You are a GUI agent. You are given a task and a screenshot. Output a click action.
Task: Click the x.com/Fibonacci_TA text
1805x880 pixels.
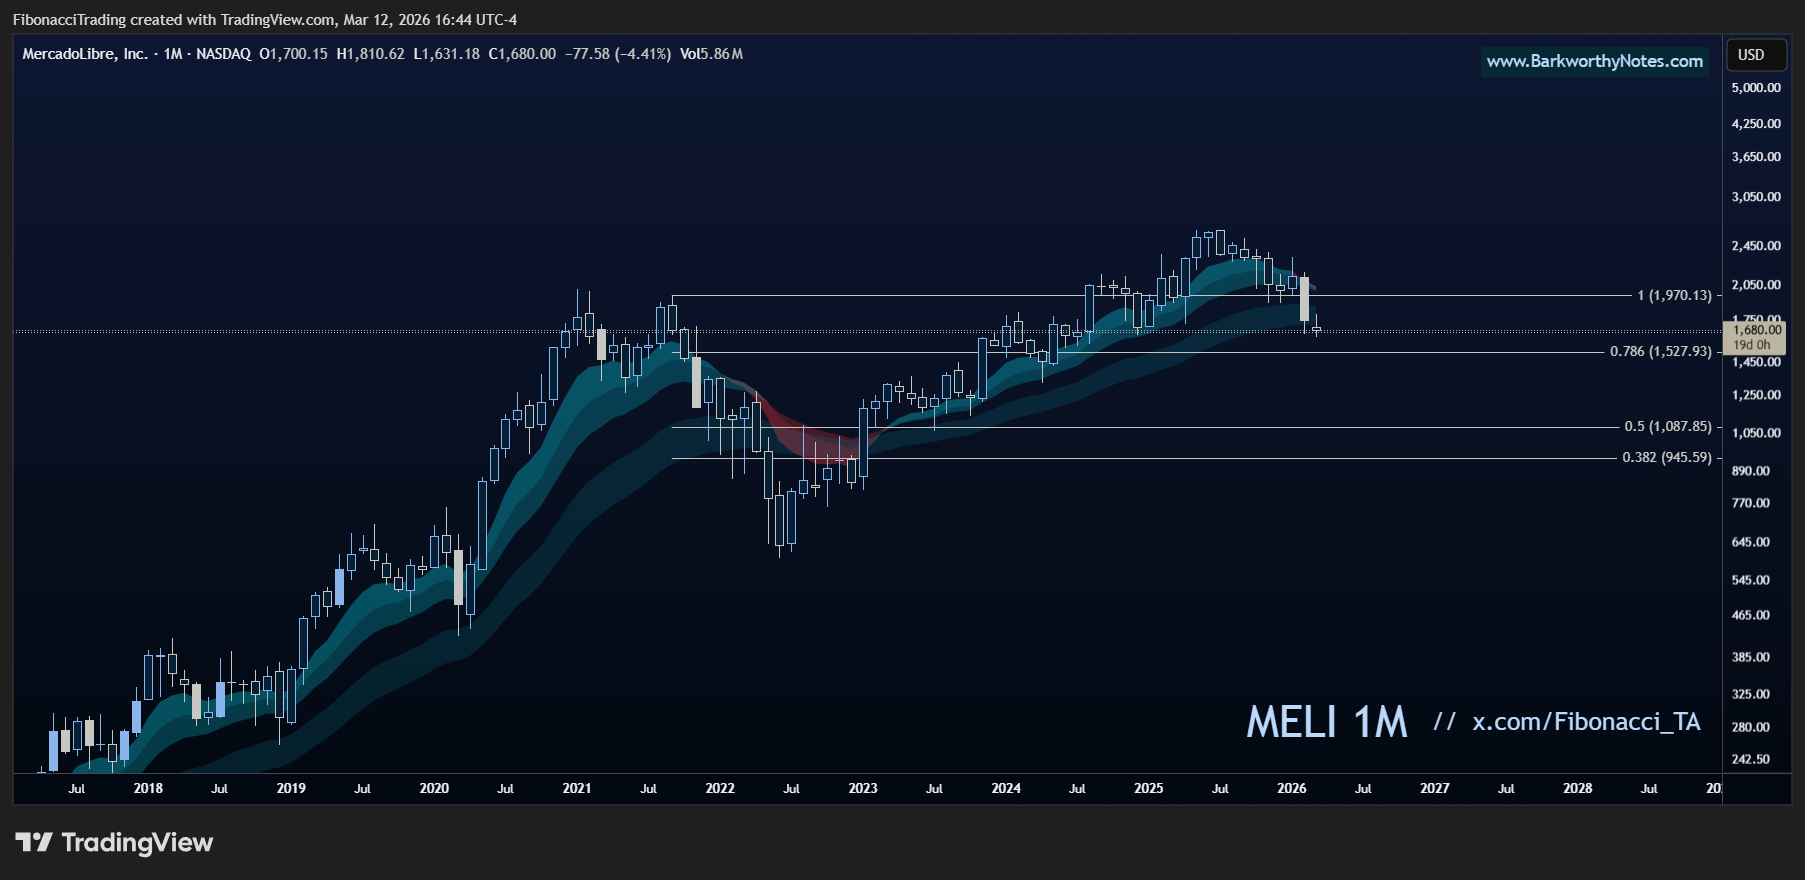[1586, 722]
